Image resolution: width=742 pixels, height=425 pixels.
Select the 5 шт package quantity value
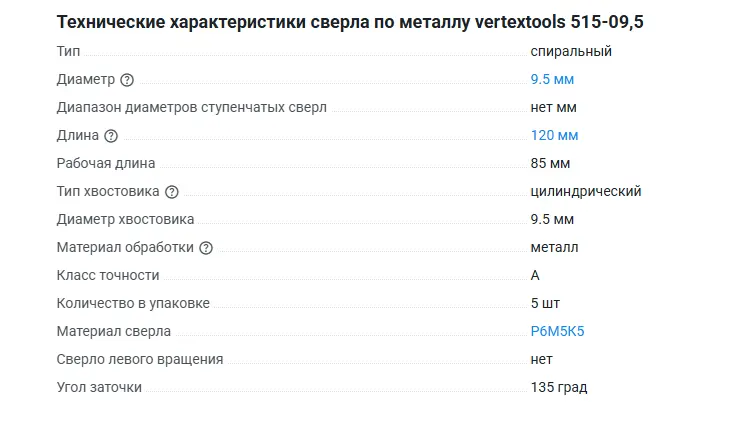tap(545, 303)
